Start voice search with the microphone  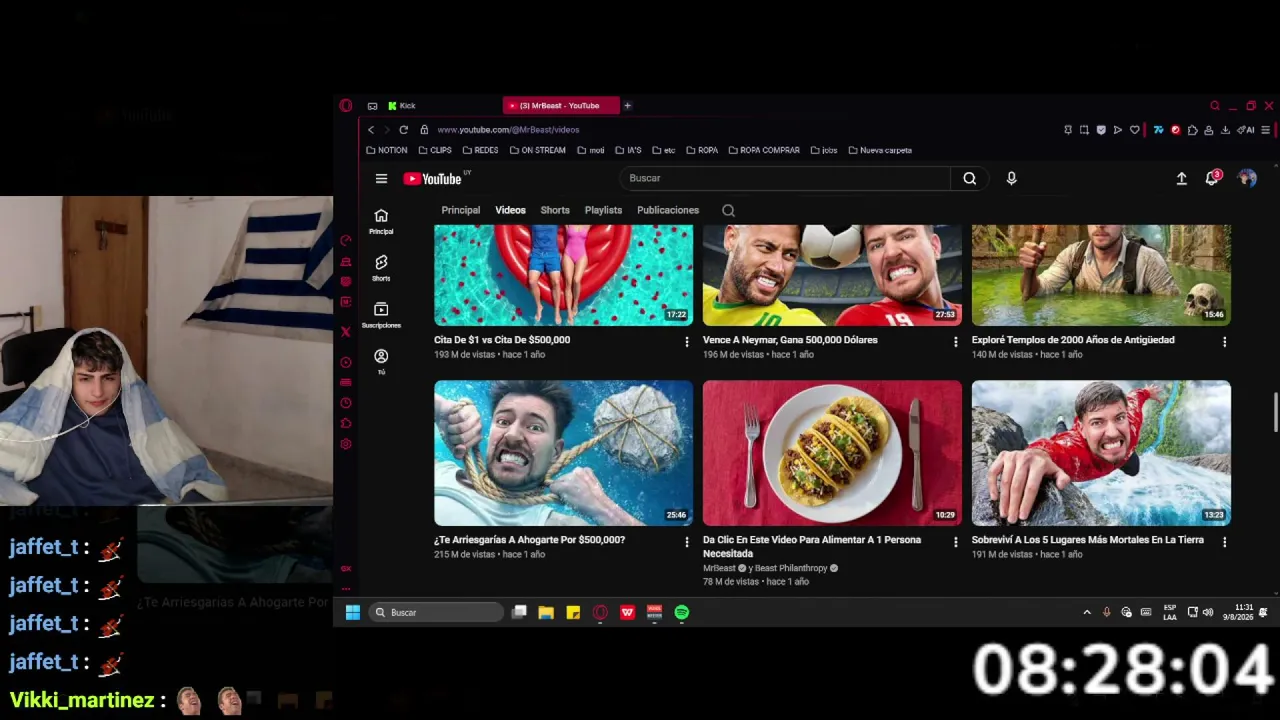(x=1011, y=178)
